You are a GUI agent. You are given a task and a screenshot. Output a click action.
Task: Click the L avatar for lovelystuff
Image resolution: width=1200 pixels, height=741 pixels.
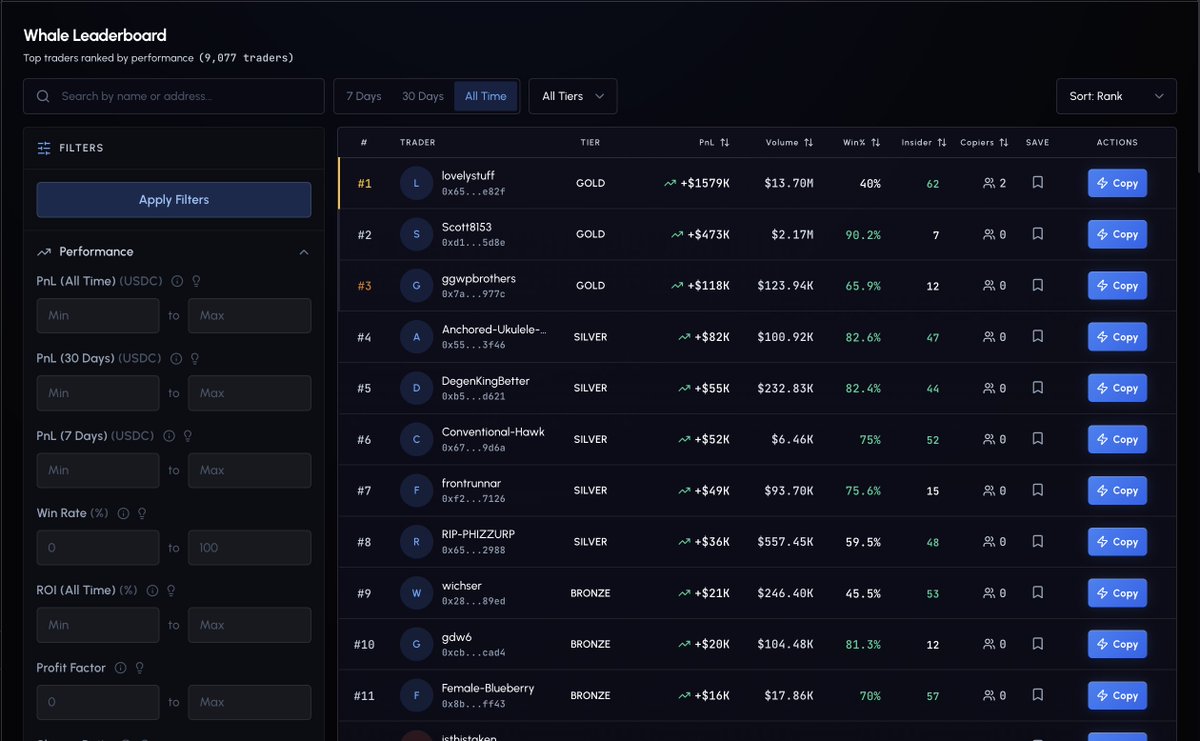click(416, 183)
